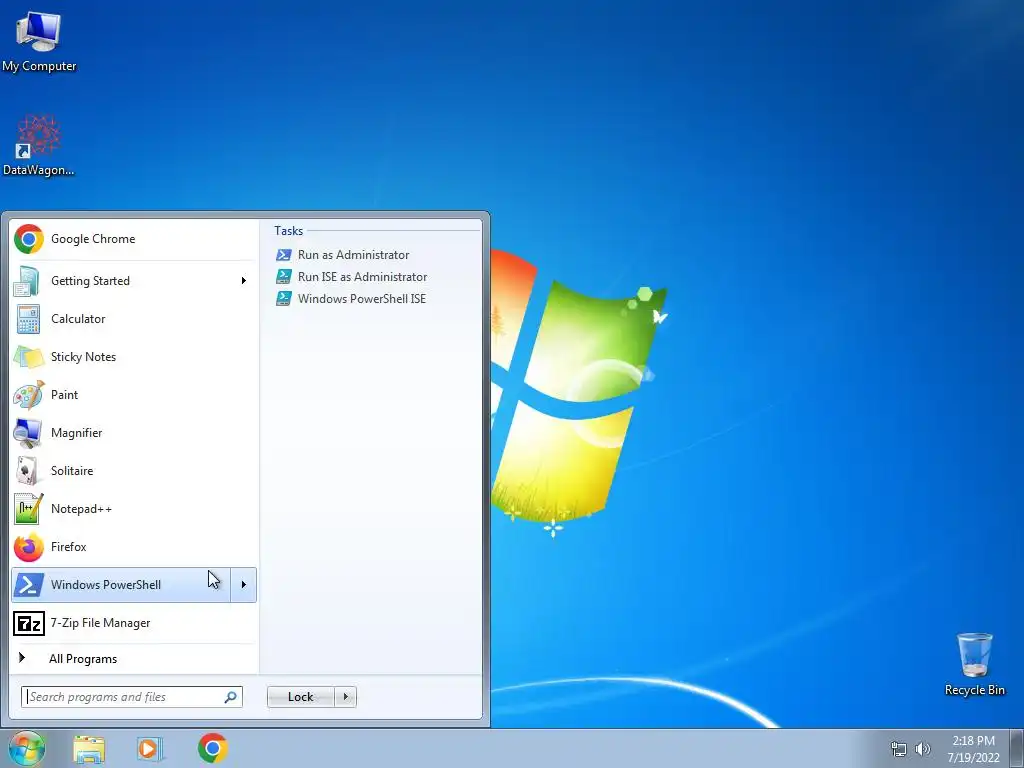Click the volume speaker tray icon

tap(922, 749)
